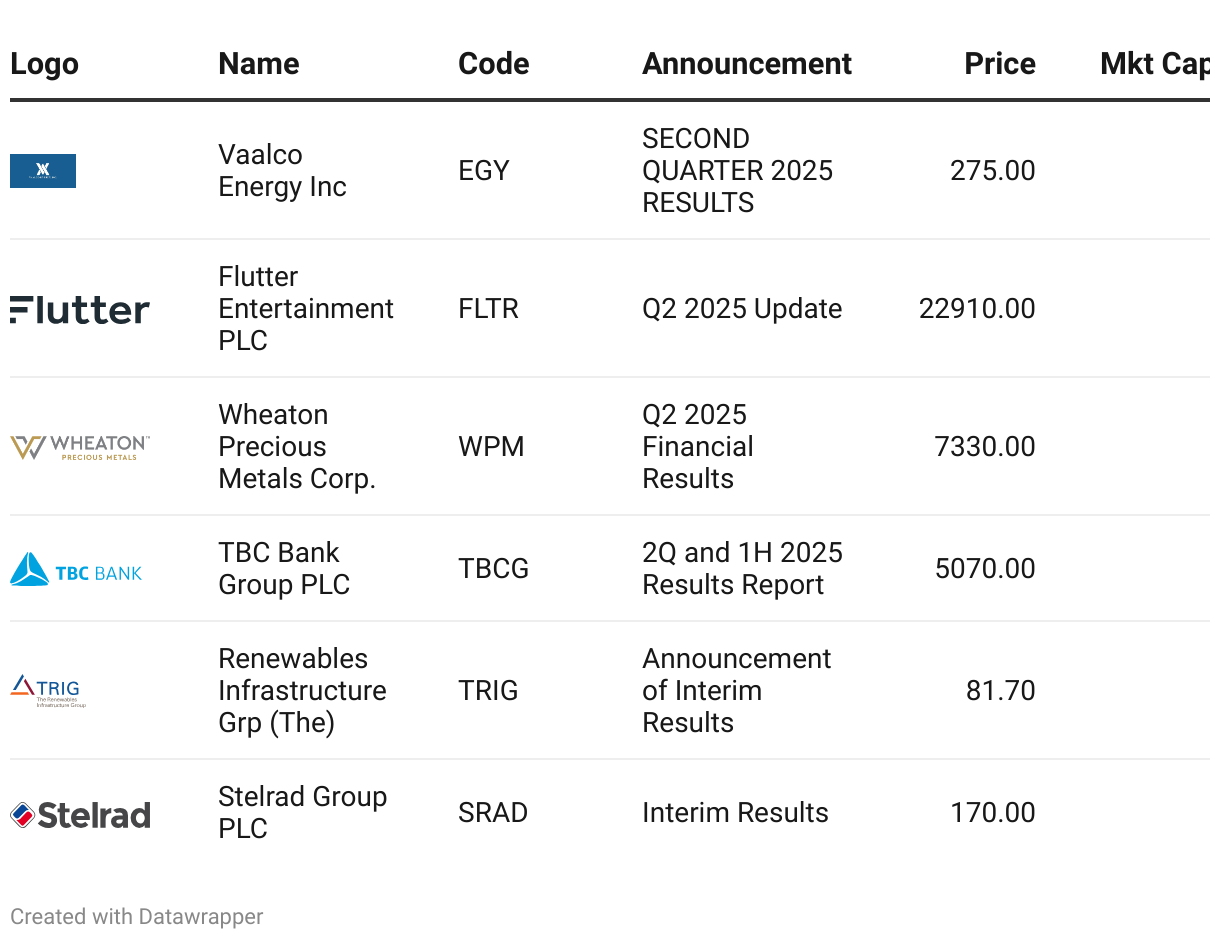Open the Q2 2025 Update announcement

click(742, 309)
